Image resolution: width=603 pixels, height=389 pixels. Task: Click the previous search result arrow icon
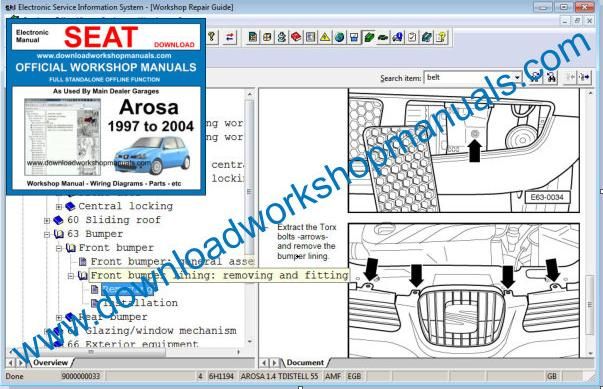point(570,78)
